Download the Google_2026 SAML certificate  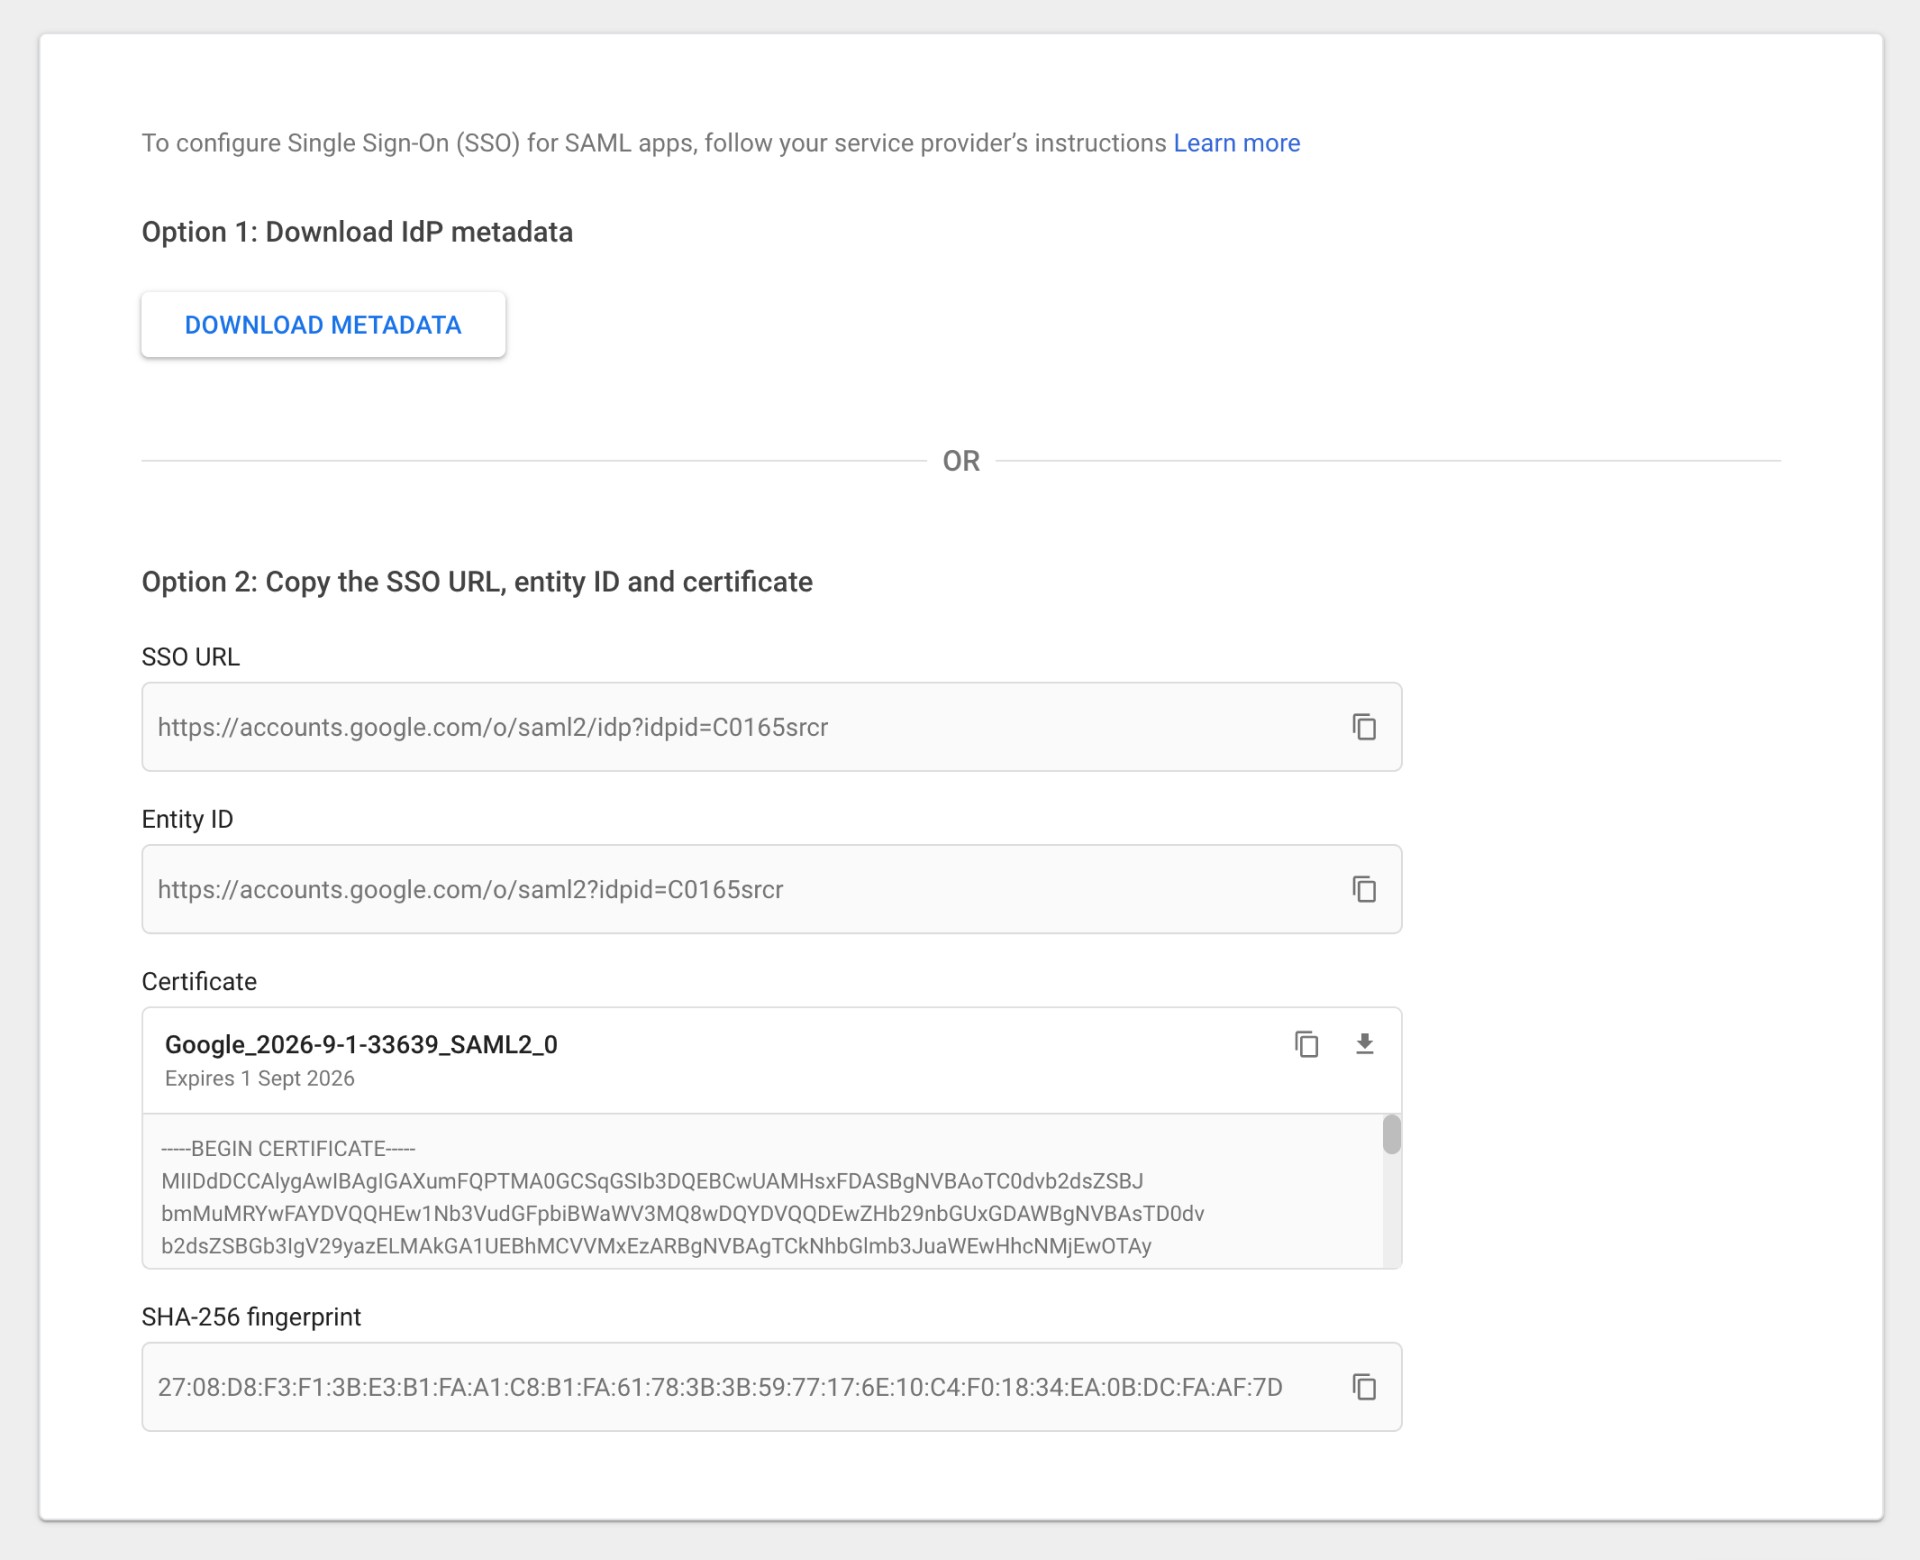click(x=1365, y=1044)
